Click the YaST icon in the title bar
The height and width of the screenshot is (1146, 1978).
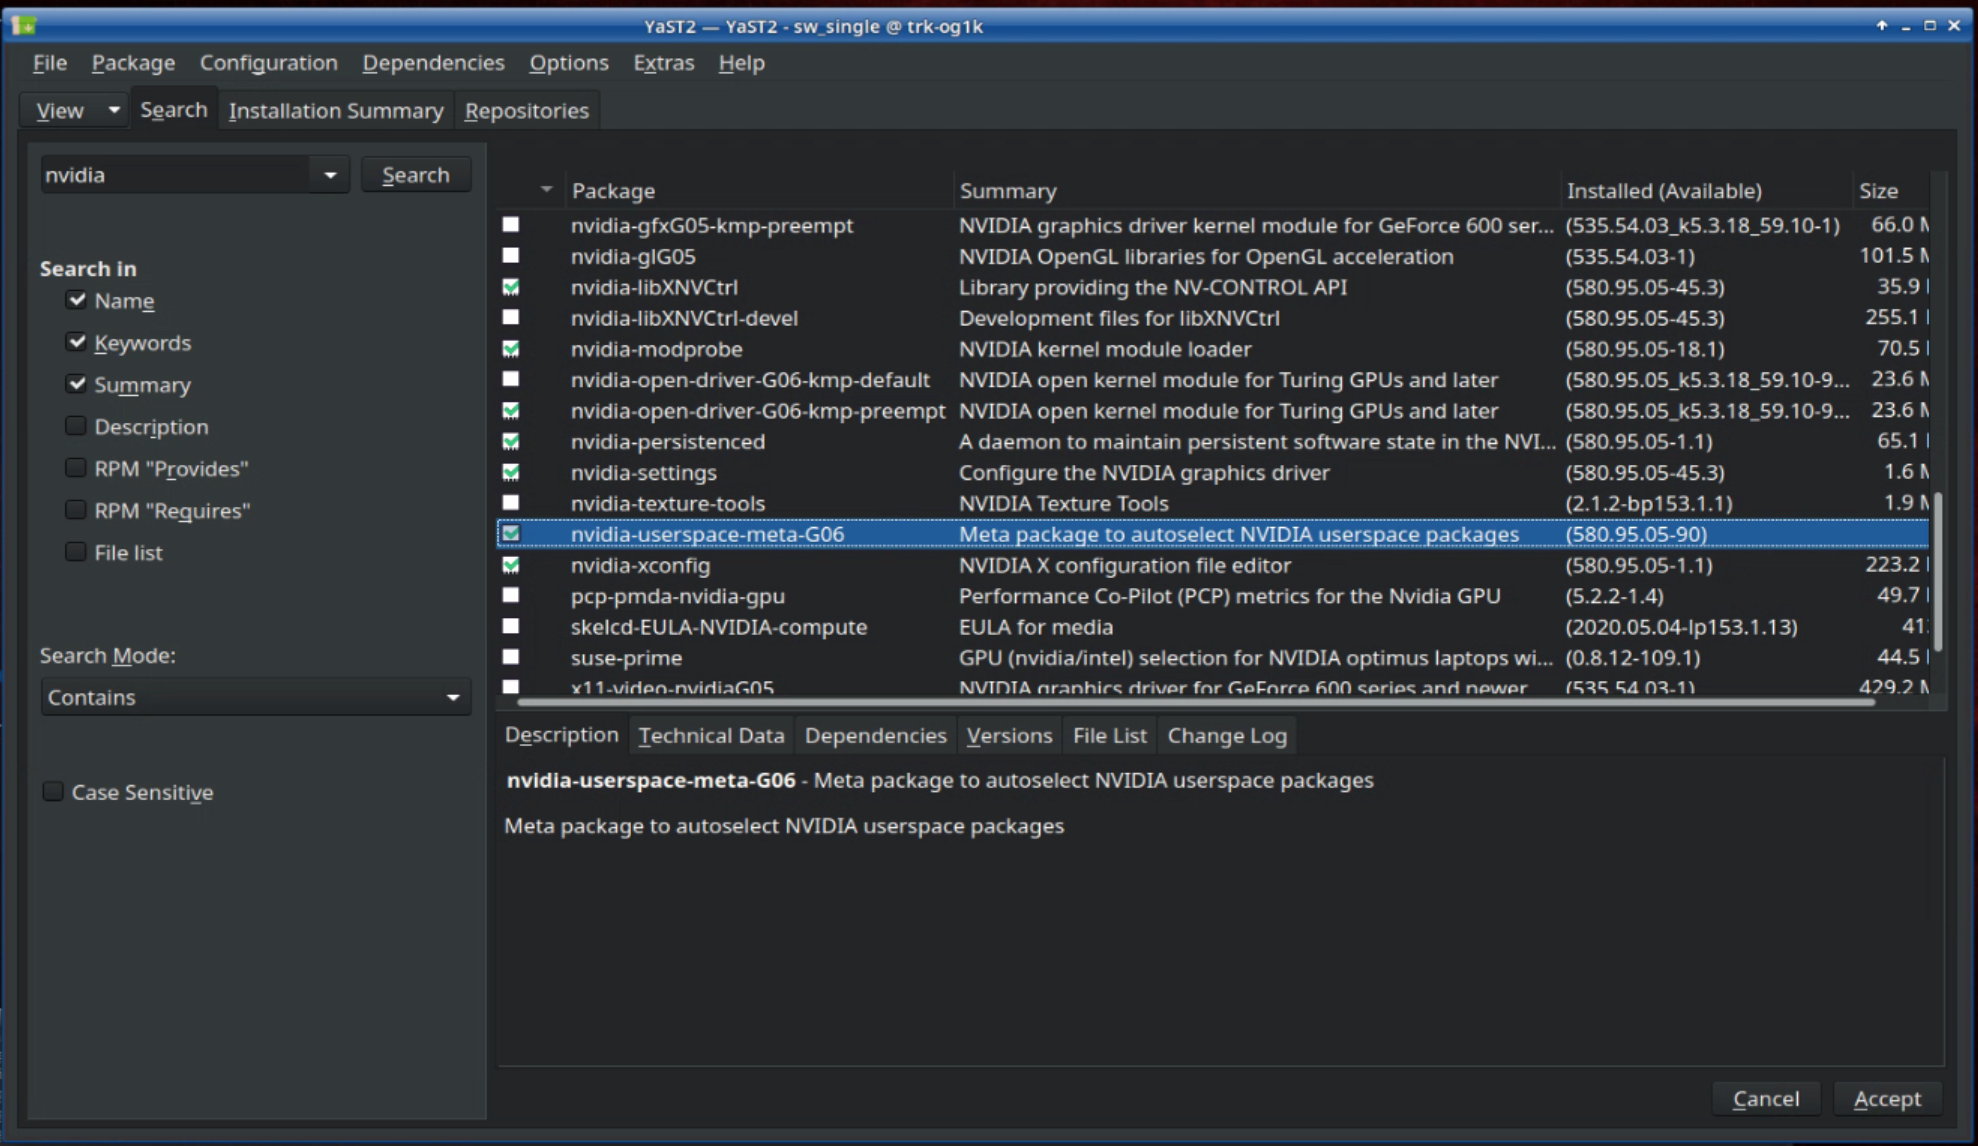pyautogui.click(x=24, y=26)
